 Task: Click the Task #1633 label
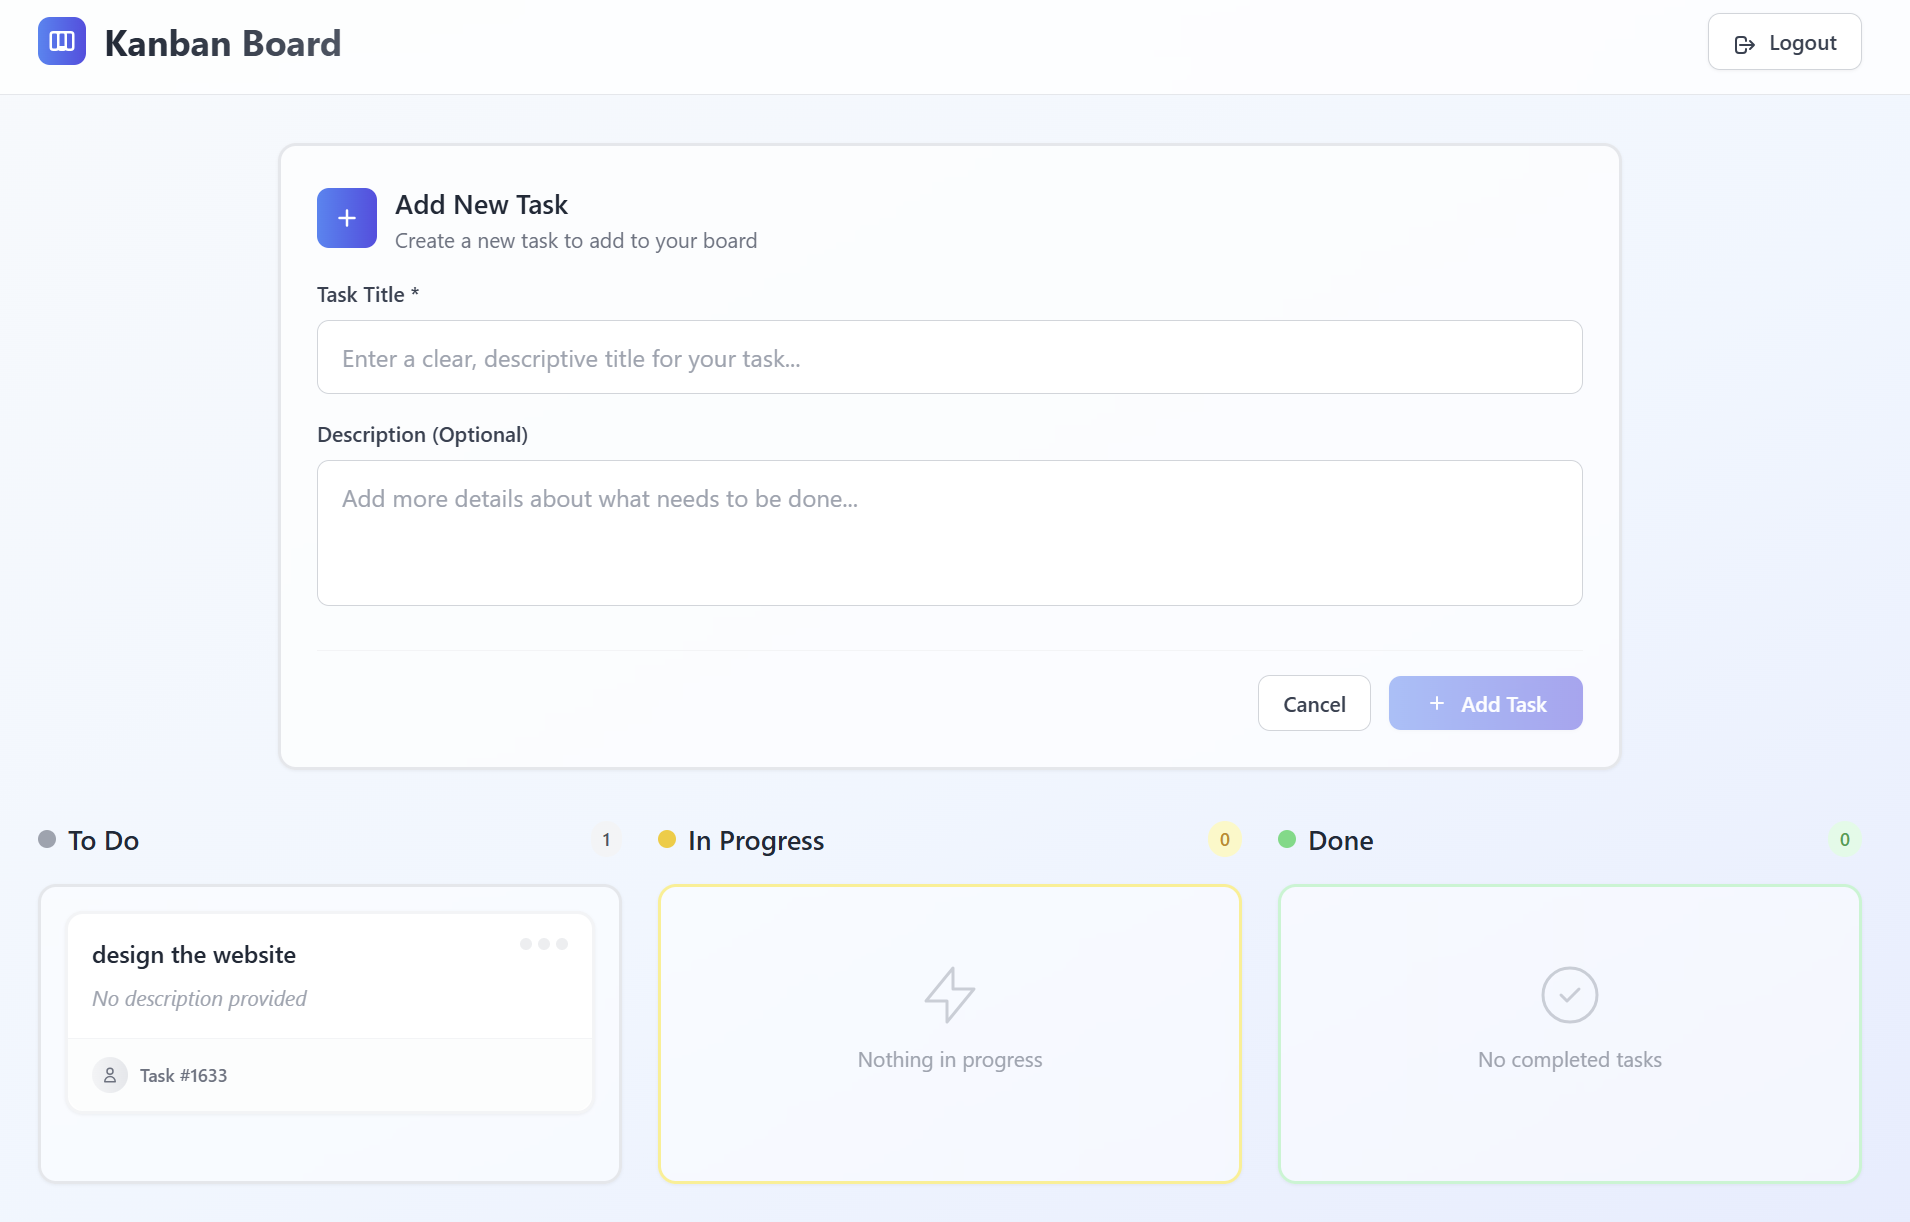tap(183, 1076)
